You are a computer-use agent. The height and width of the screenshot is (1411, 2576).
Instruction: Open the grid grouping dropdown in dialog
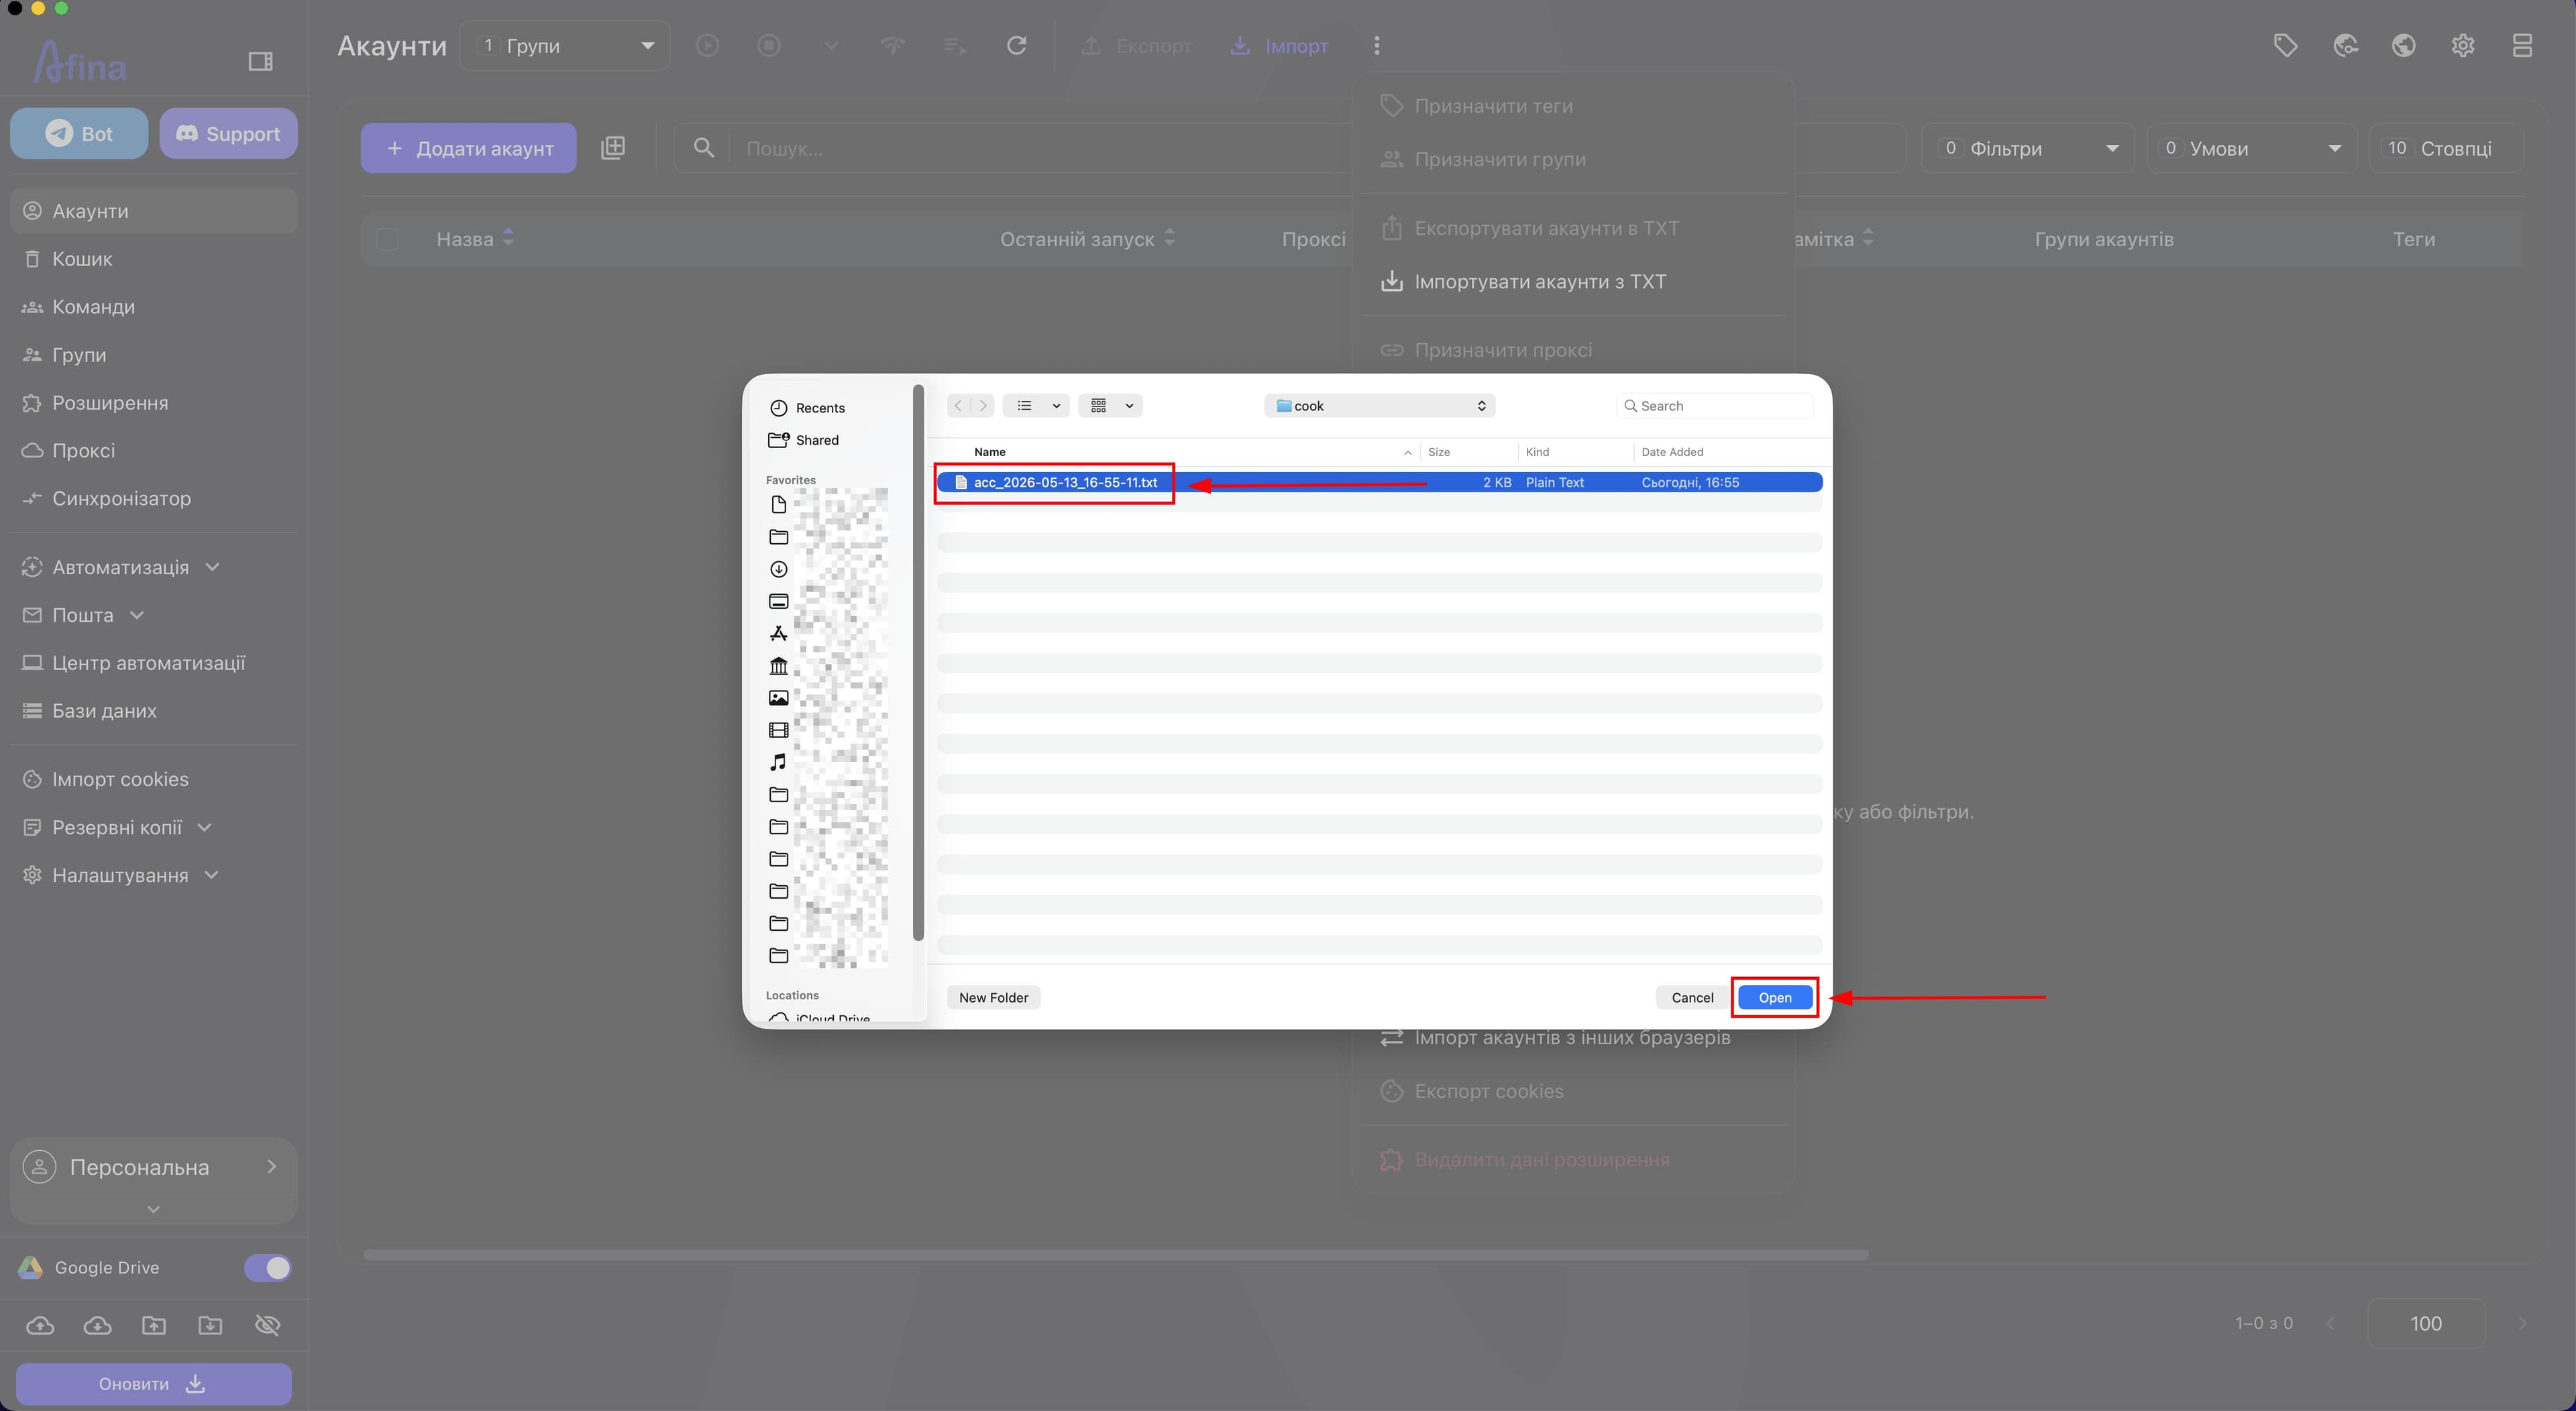pyautogui.click(x=1110, y=406)
